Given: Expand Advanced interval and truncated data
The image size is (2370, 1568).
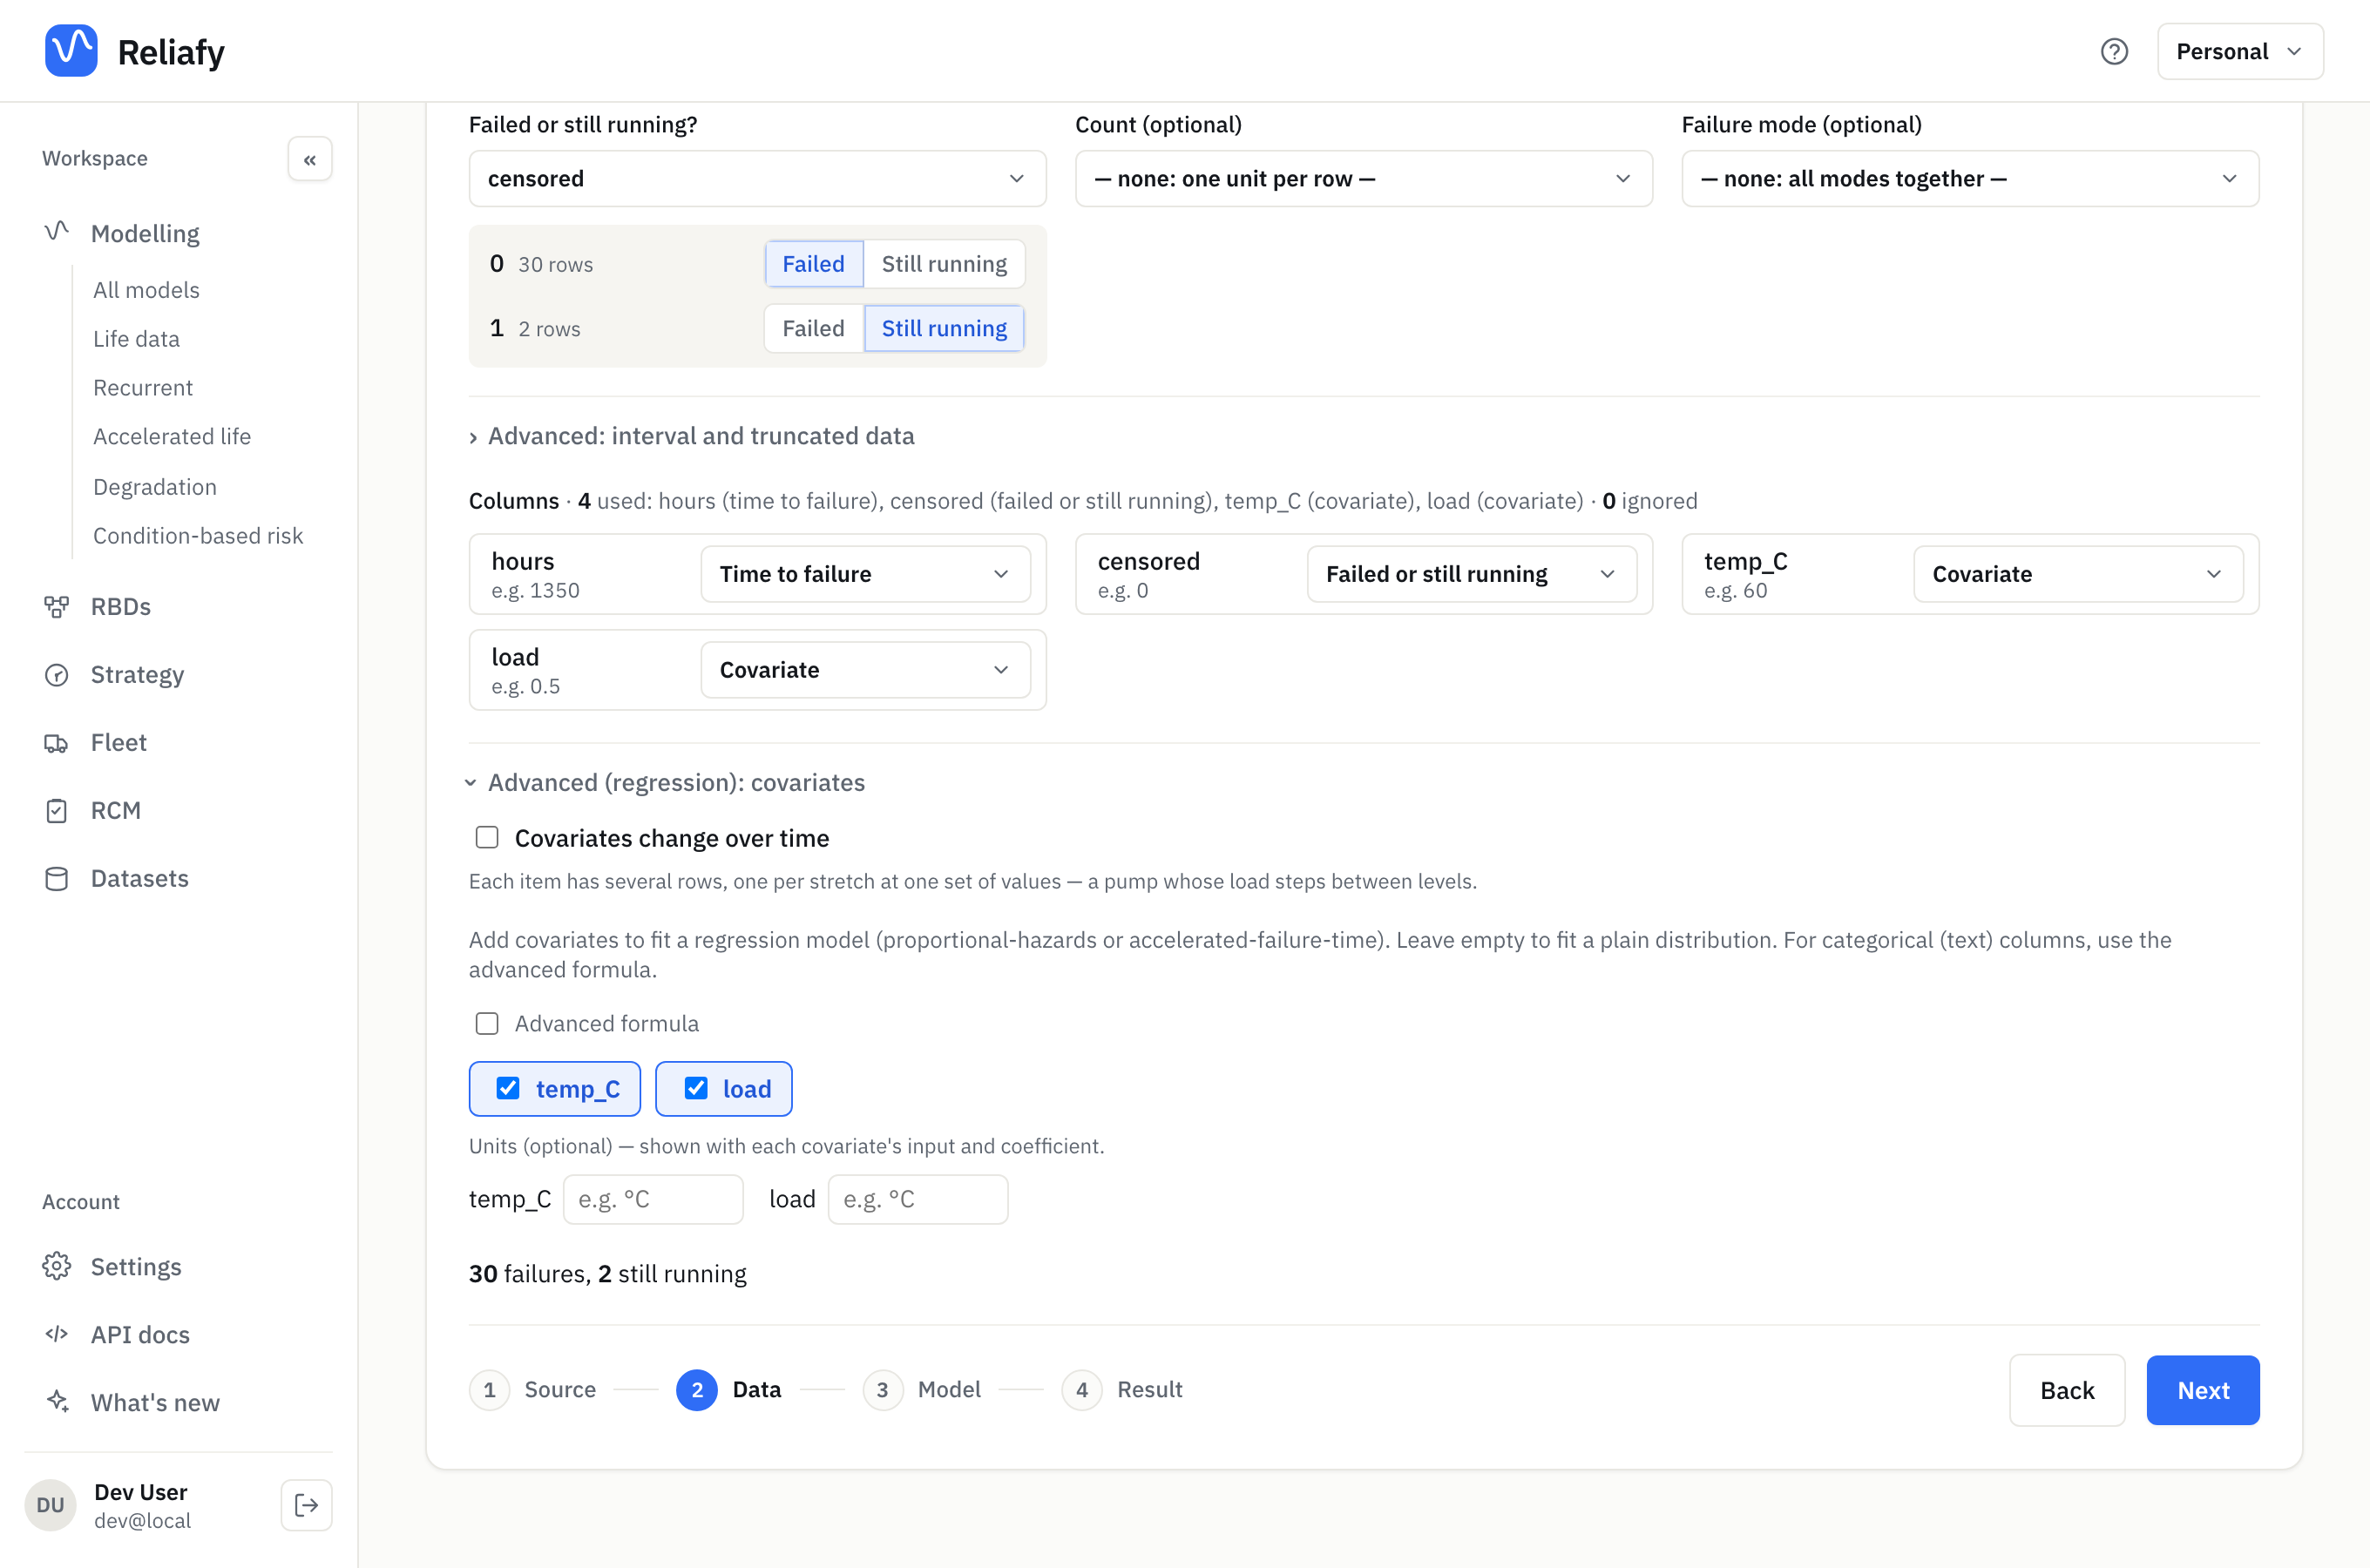Looking at the screenshot, I should coord(692,436).
